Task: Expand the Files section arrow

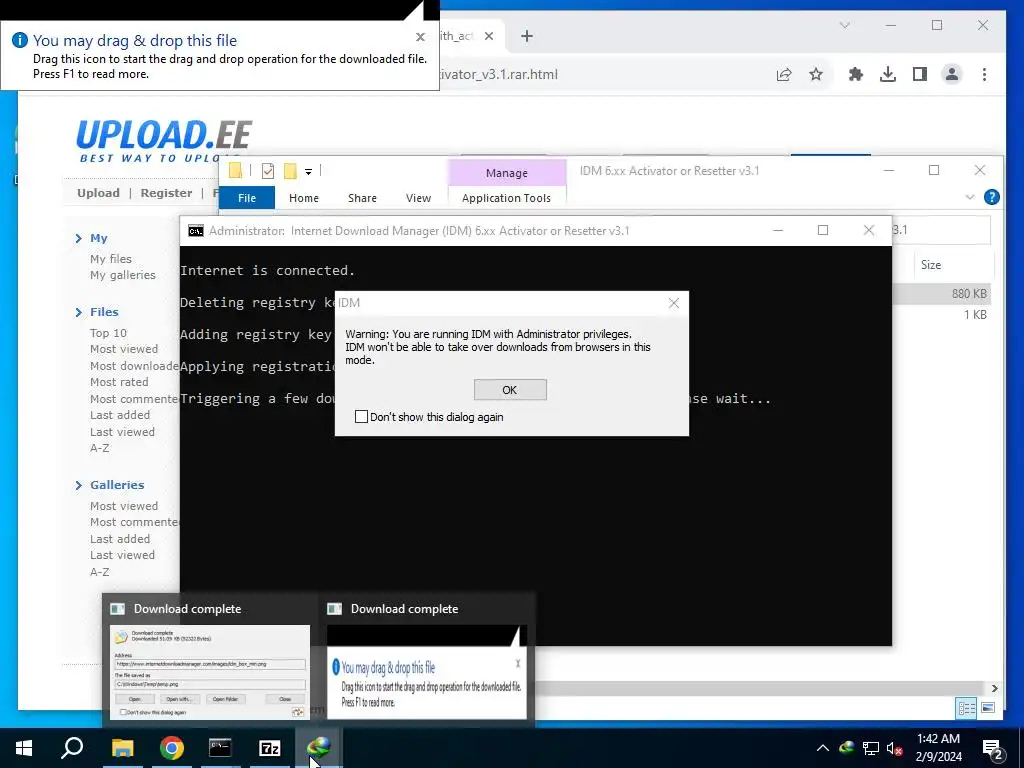Action: pyautogui.click(x=79, y=312)
